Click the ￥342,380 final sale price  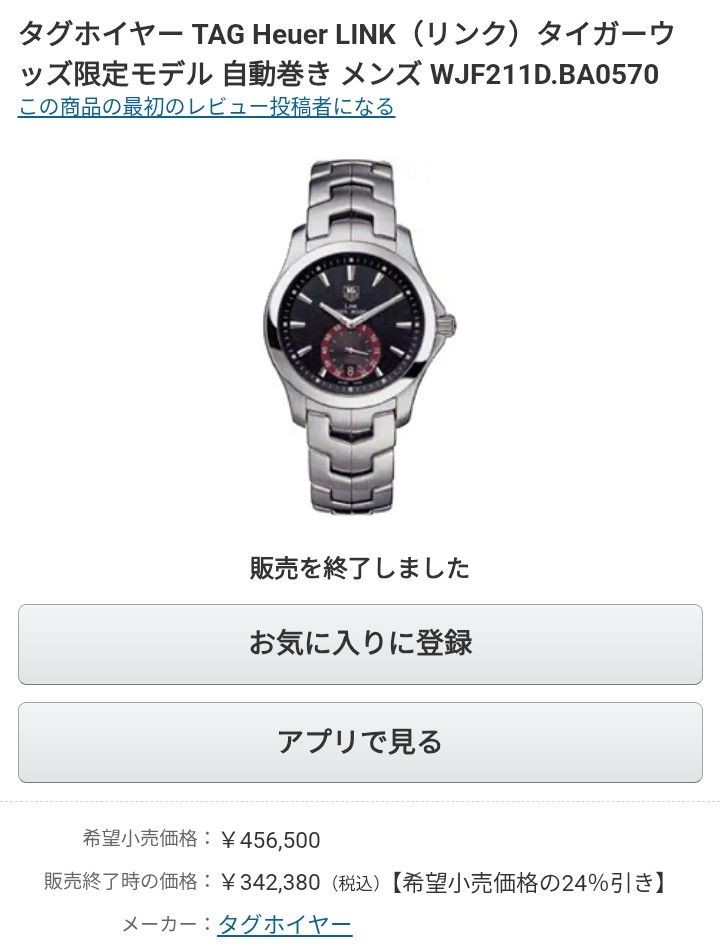[x=270, y=882]
